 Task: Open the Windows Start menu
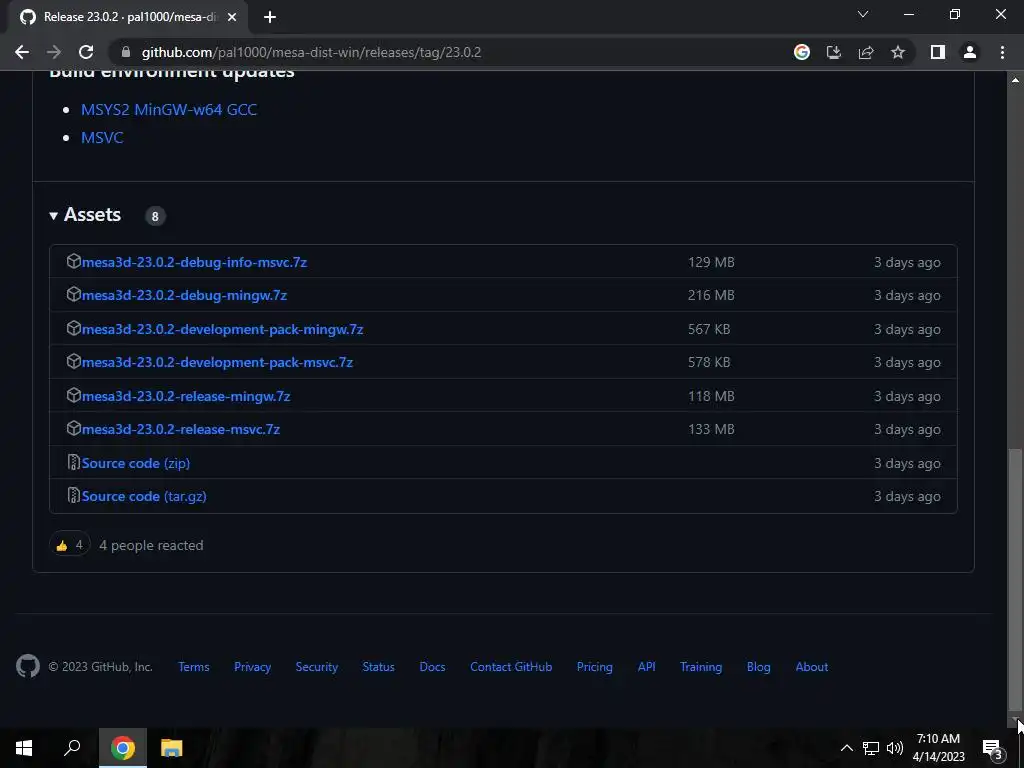coord(24,748)
